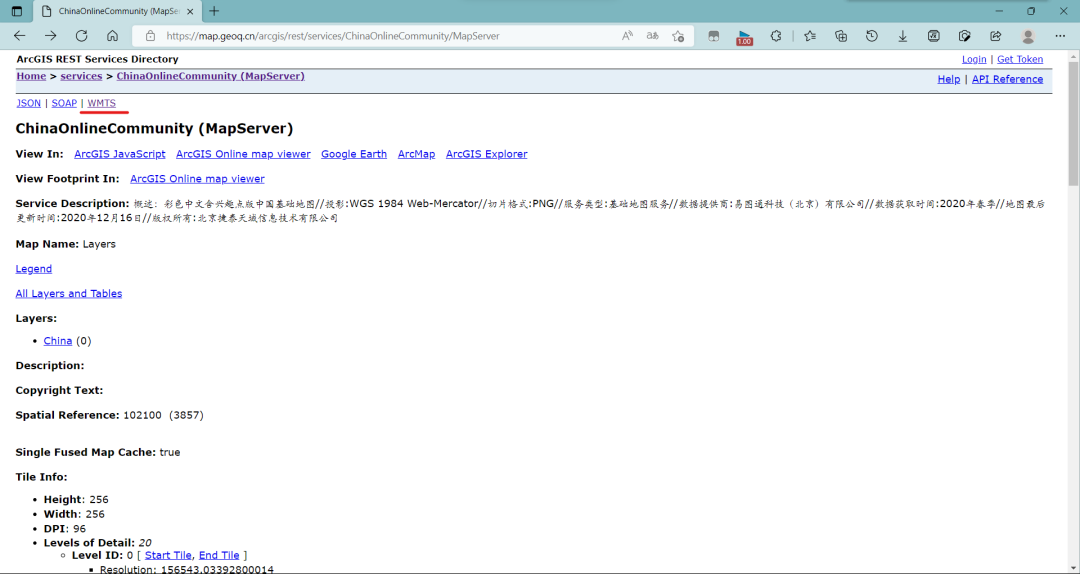The width and height of the screenshot is (1080, 574).
Task: Select the 'Spatial Reference:' label text
Action: (68, 416)
